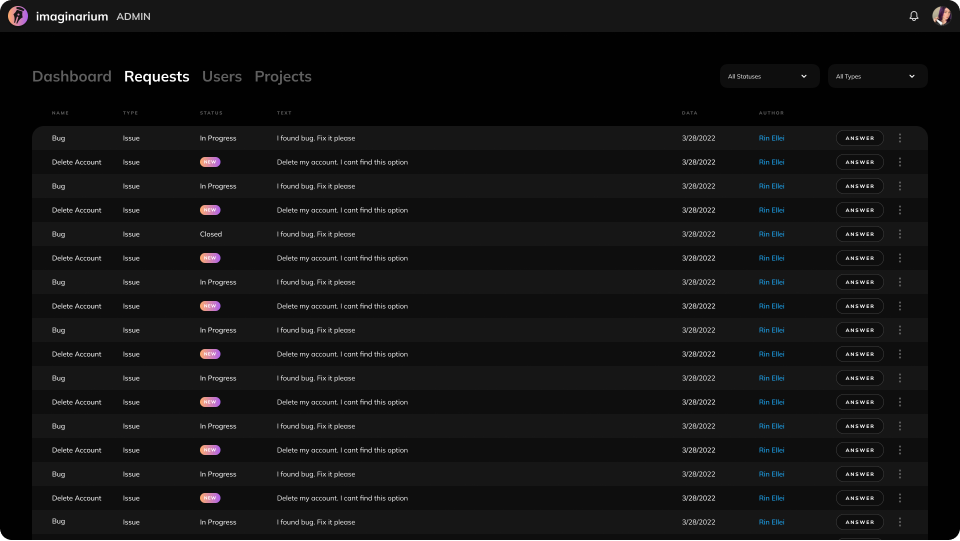Open the user profile avatar

point(941,16)
